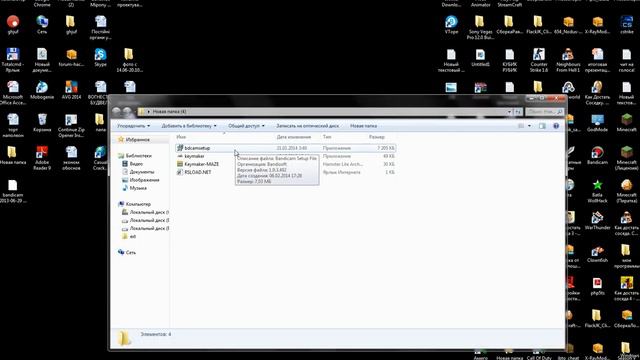Select the Mobogenie desktop icon
This screenshot has width=640, height=360.
pyautogui.click(x=42, y=90)
